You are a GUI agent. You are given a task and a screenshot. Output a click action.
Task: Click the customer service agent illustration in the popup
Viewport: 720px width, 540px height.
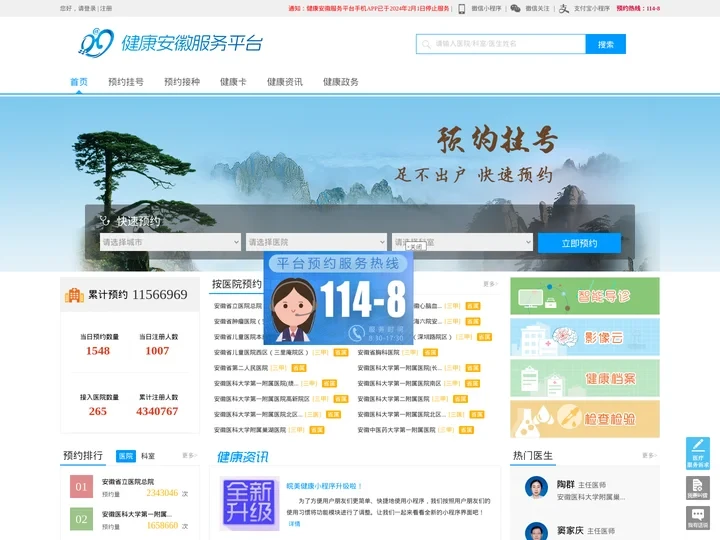(293, 310)
